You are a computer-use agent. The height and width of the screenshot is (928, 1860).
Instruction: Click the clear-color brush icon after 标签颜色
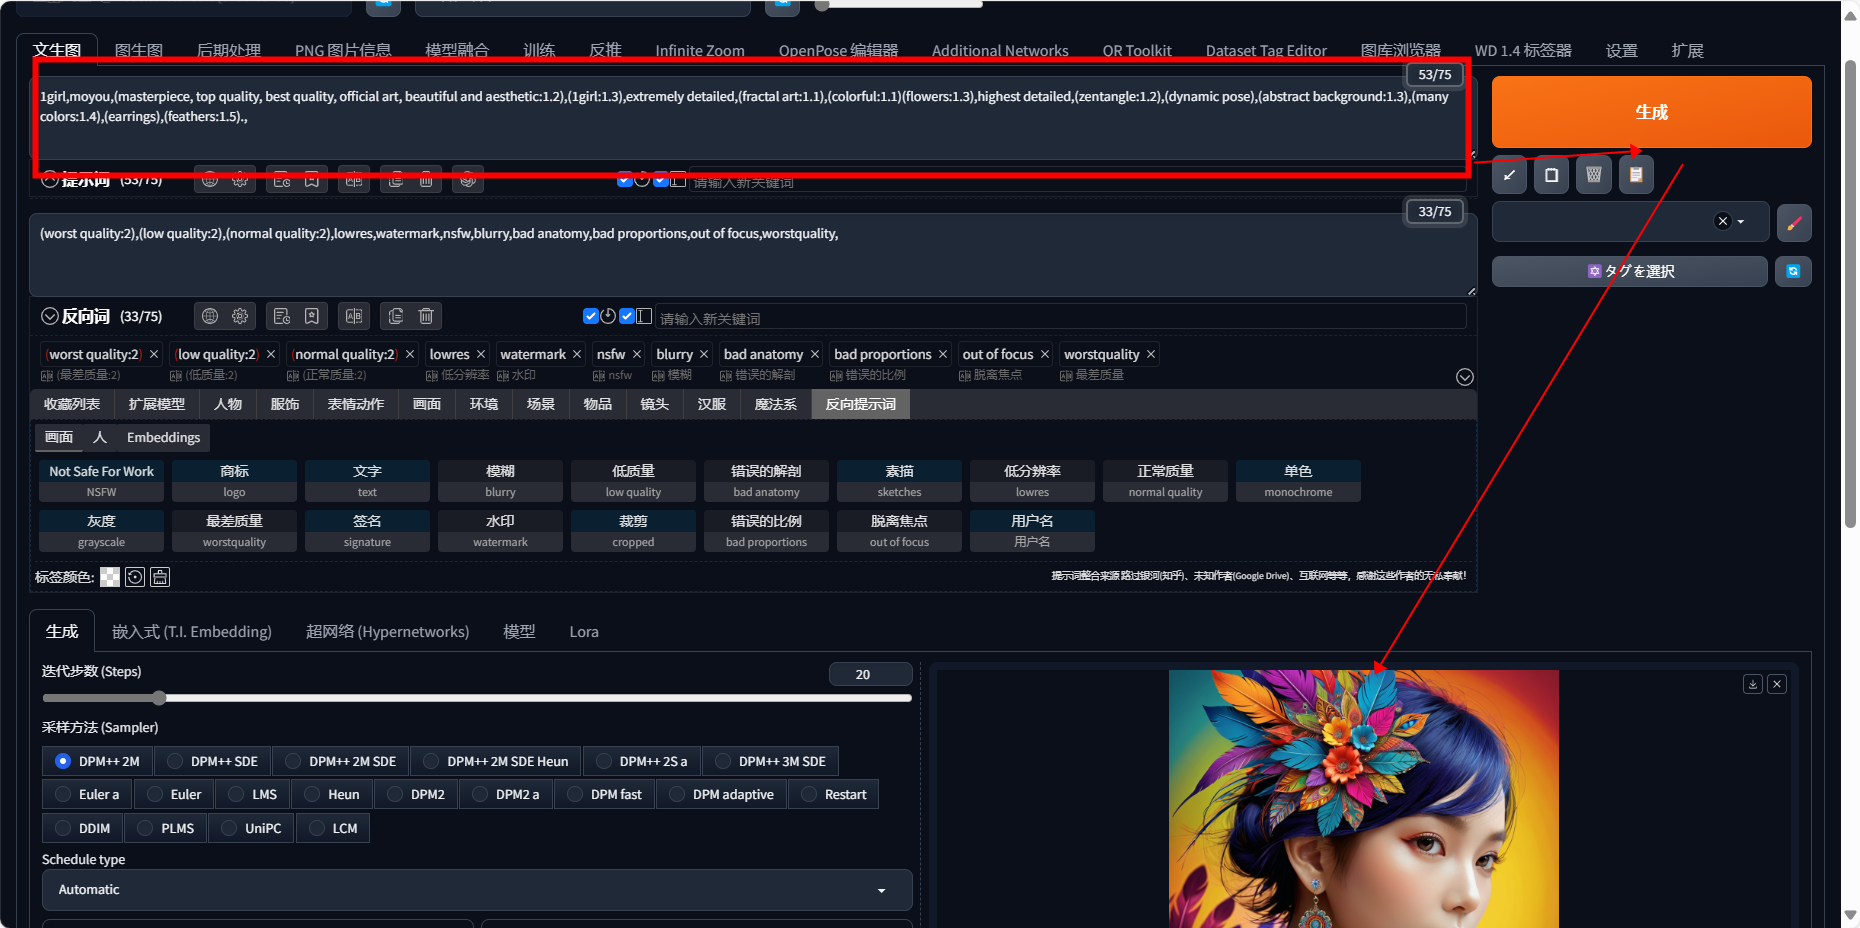pos(160,577)
